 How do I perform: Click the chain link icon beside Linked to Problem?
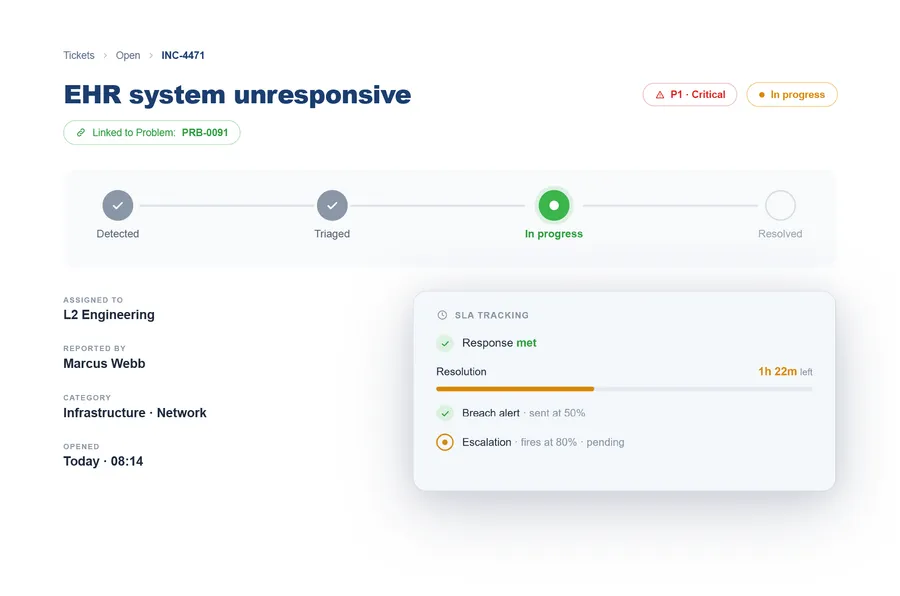pos(81,133)
